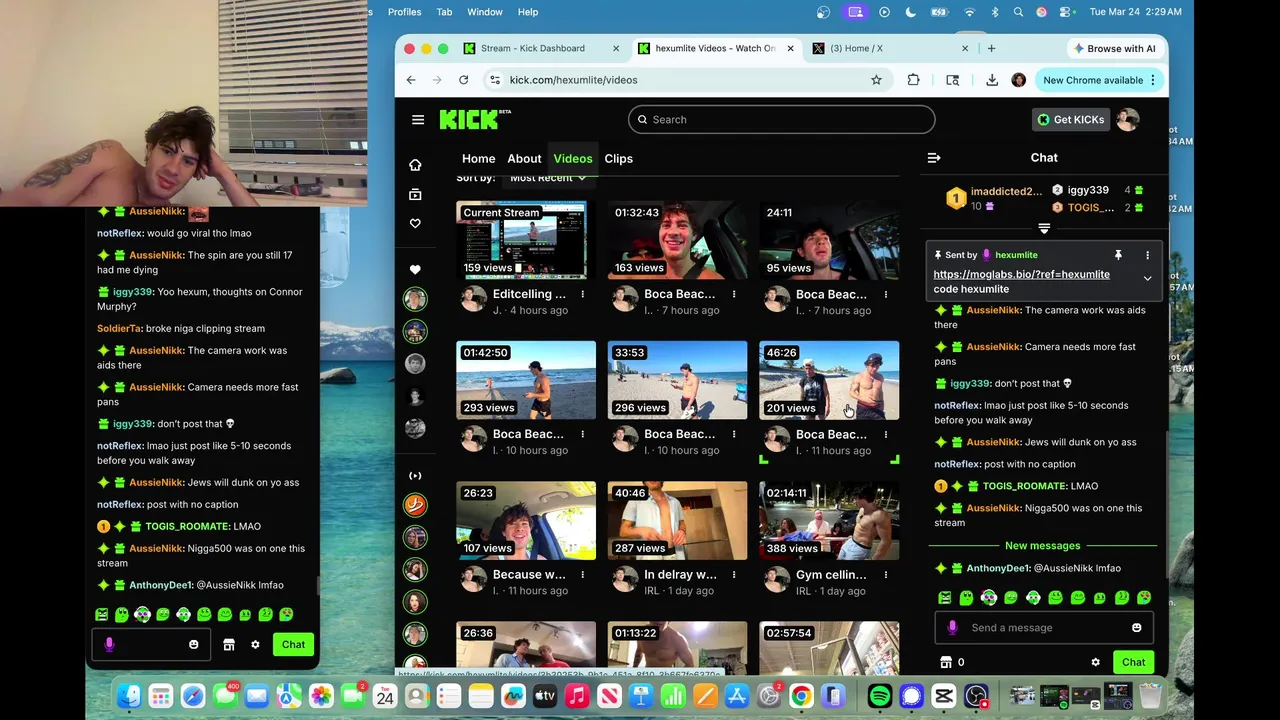Viewport: 1280px width, 720px height.
Task: View site information for kick.com
Action: [x=494, y=80]
